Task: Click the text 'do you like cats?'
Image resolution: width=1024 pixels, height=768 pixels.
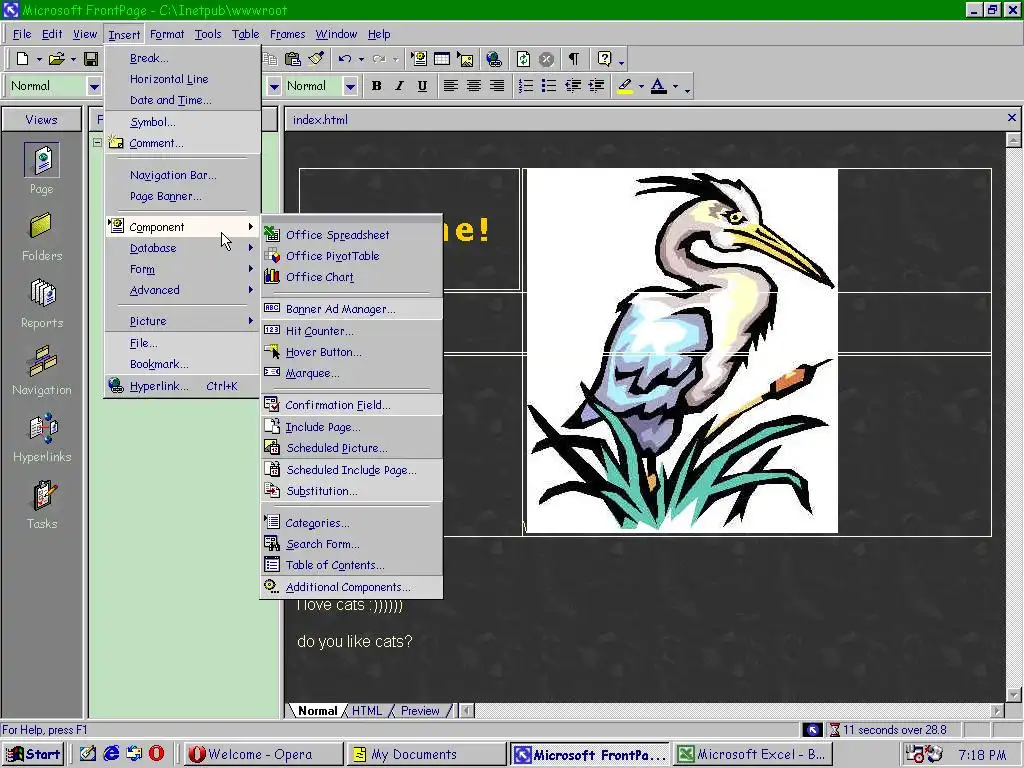Action: tap(355, 641)
